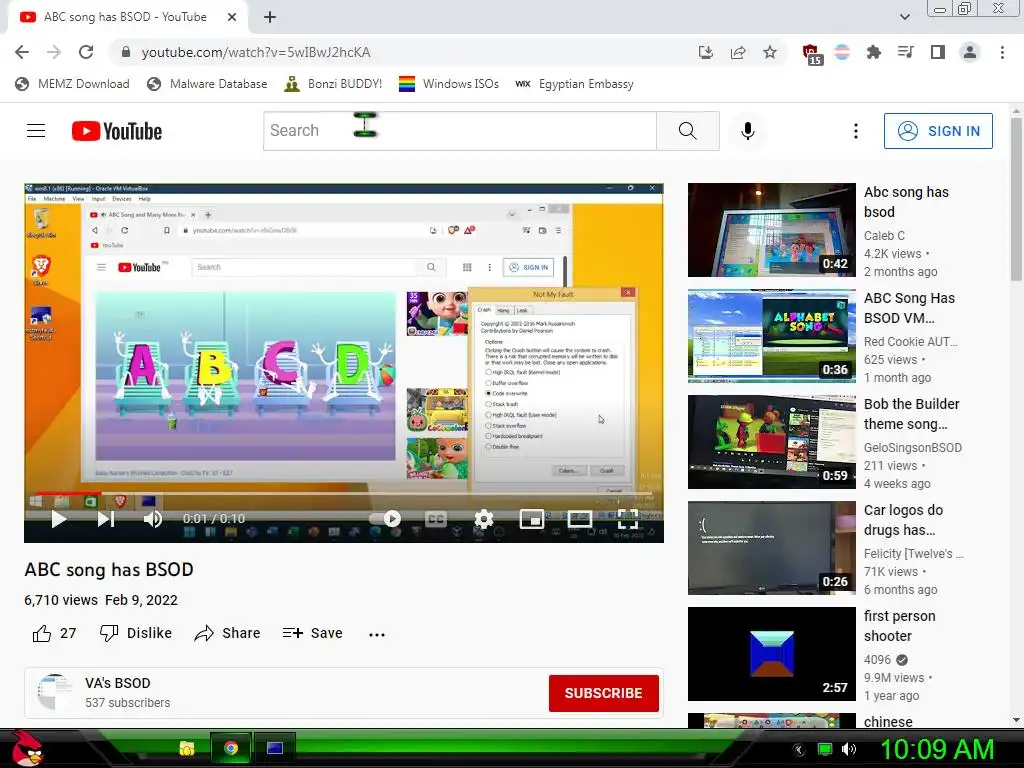Open Bob the Builder theme song video thumbnail

[771, 441]
